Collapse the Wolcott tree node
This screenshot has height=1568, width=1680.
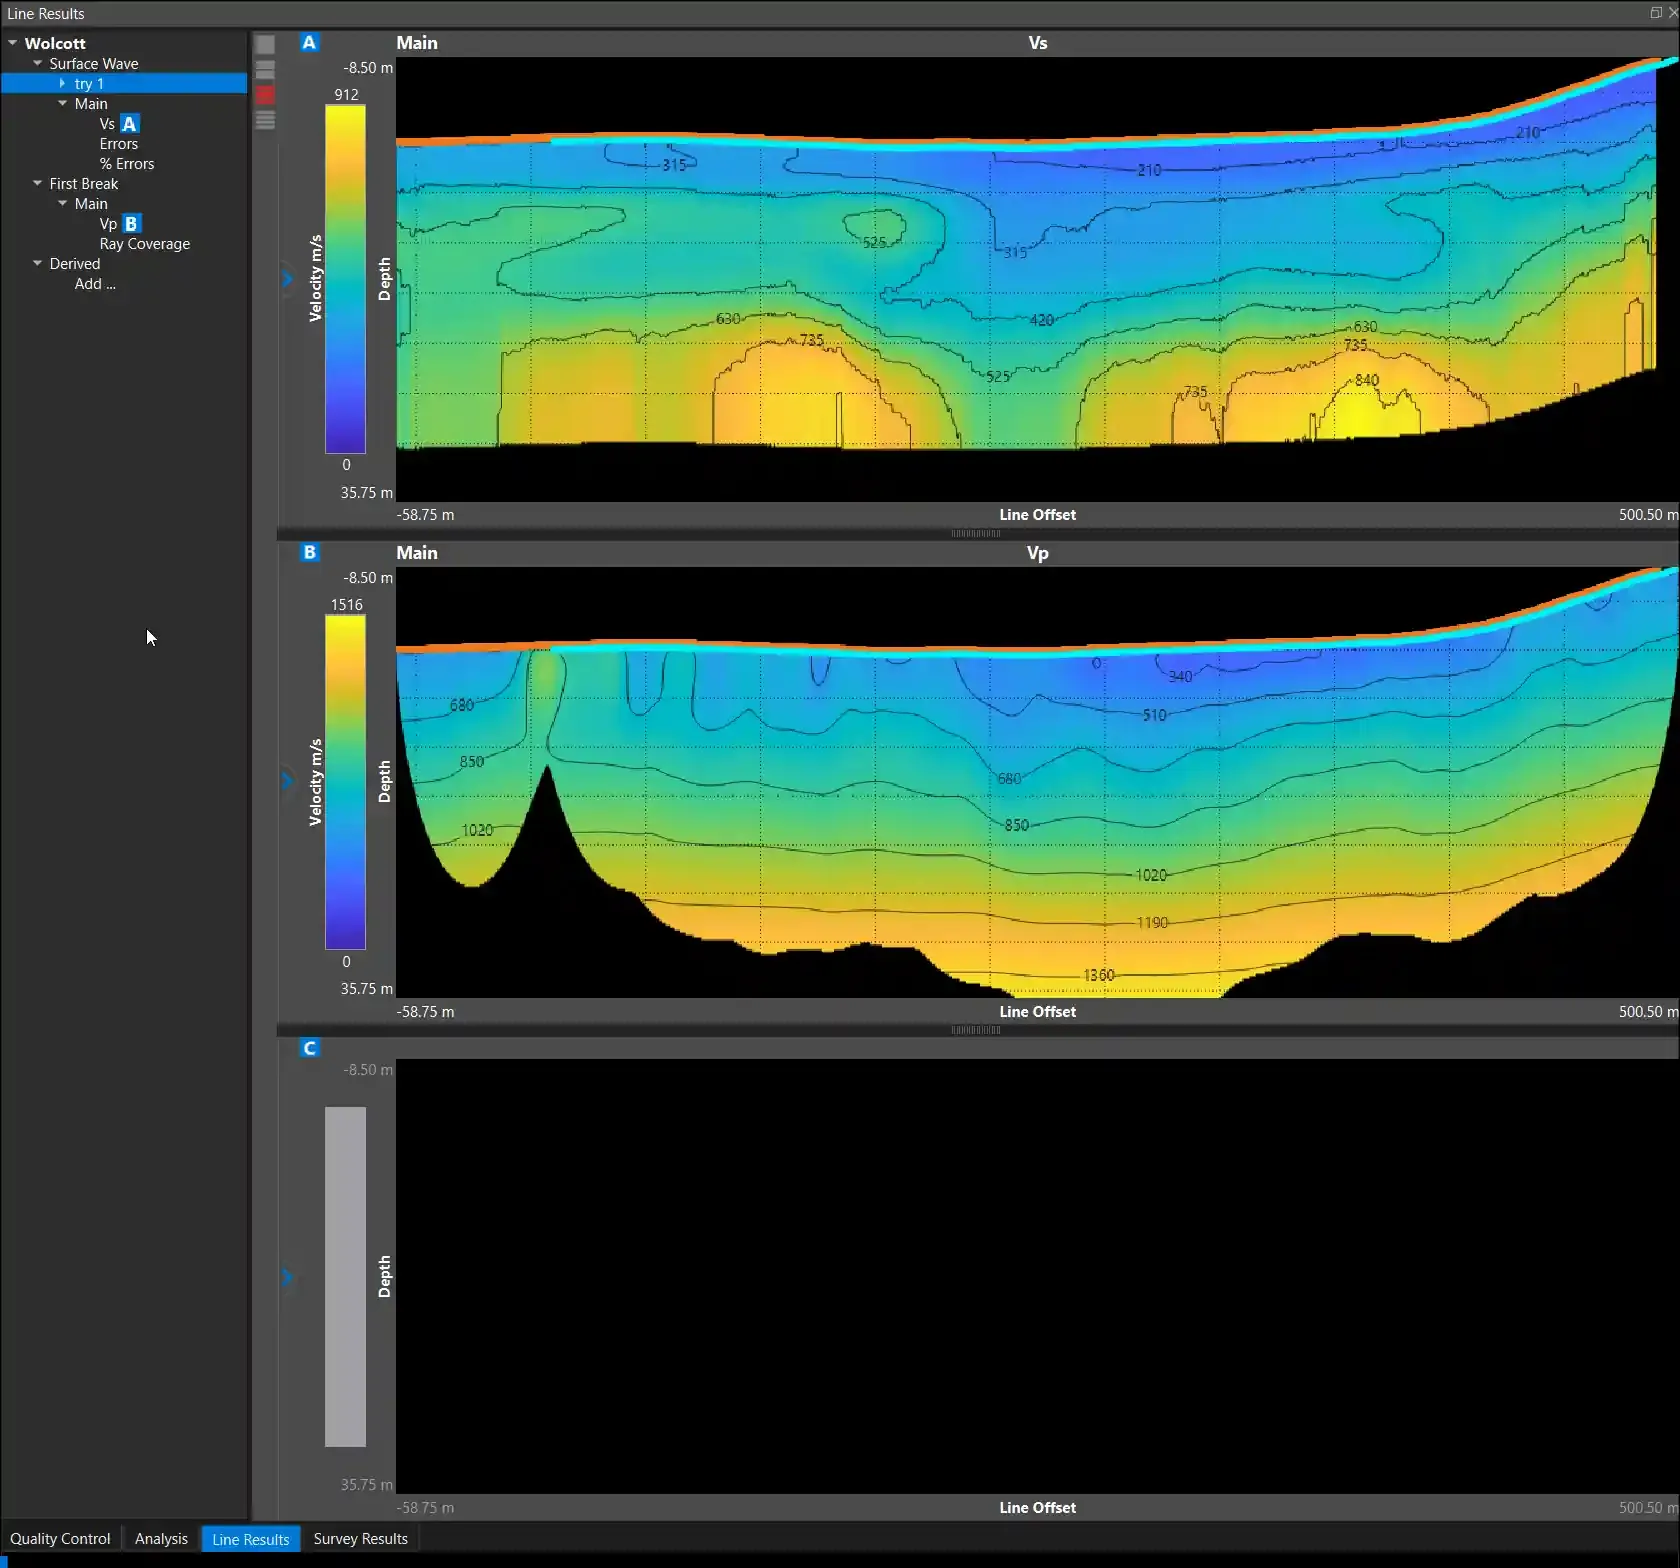point(12,43)
